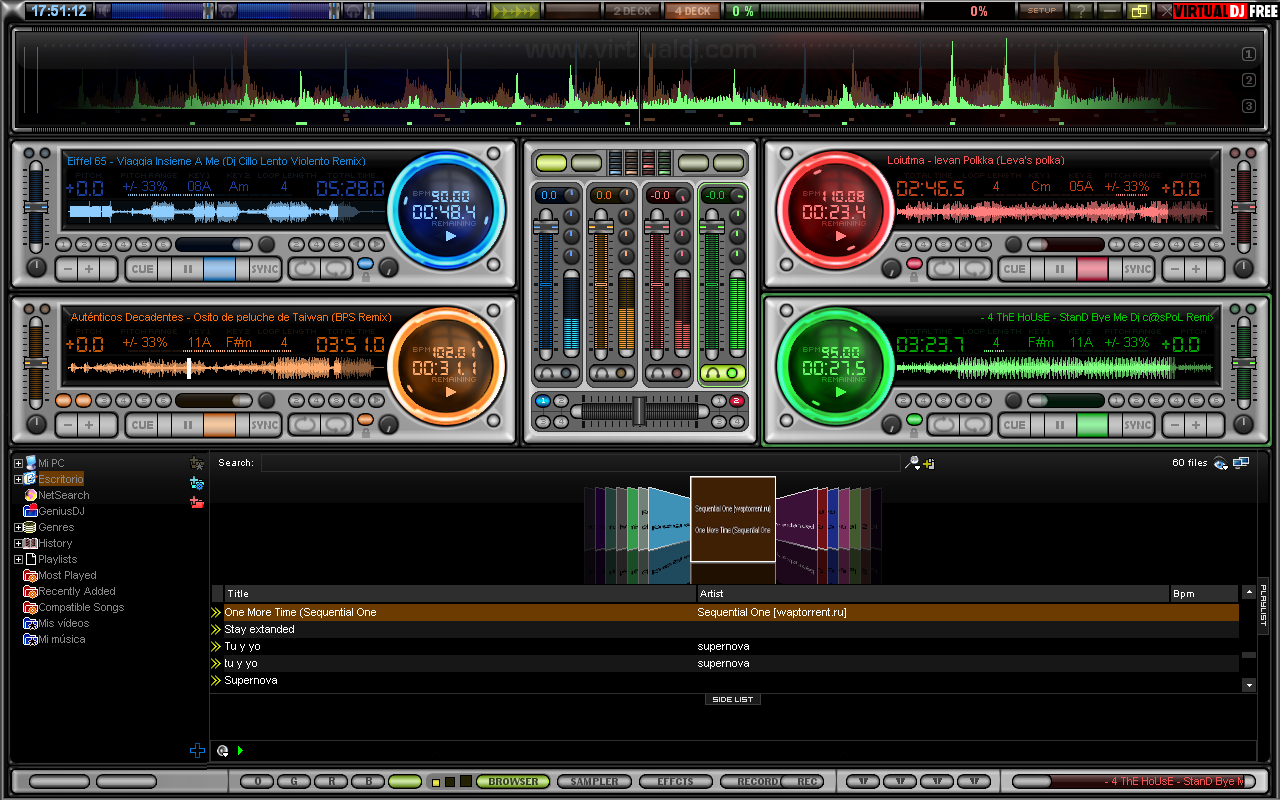Click the search options magnifier icon
The image size is (1280, 800).
point(911,463)
